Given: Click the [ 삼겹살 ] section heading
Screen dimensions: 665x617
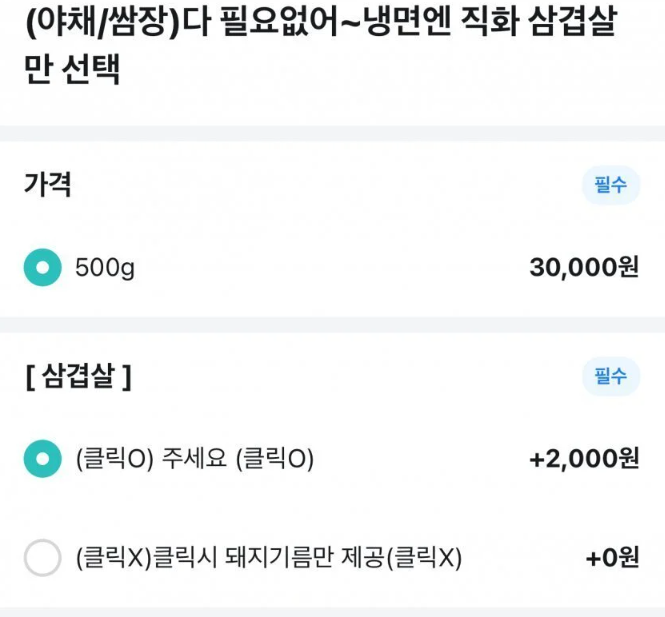Looking at the screenshot, I should [x=78, y=377].
